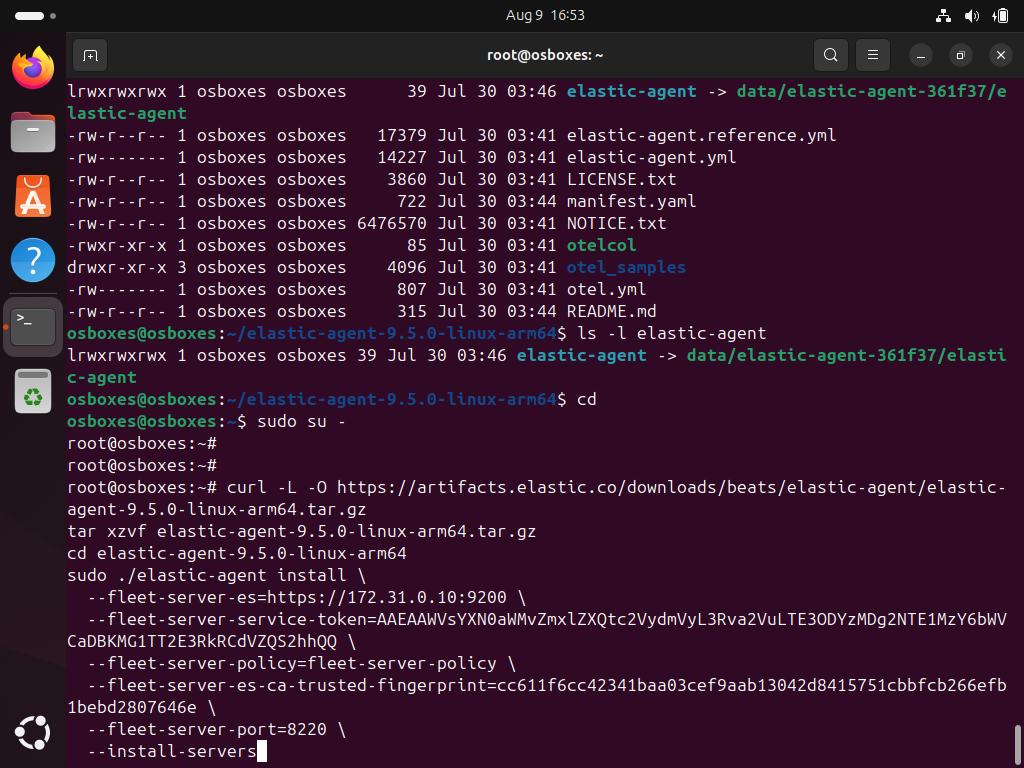
Task: Maximize the terminal window
Action: point(961,56)
